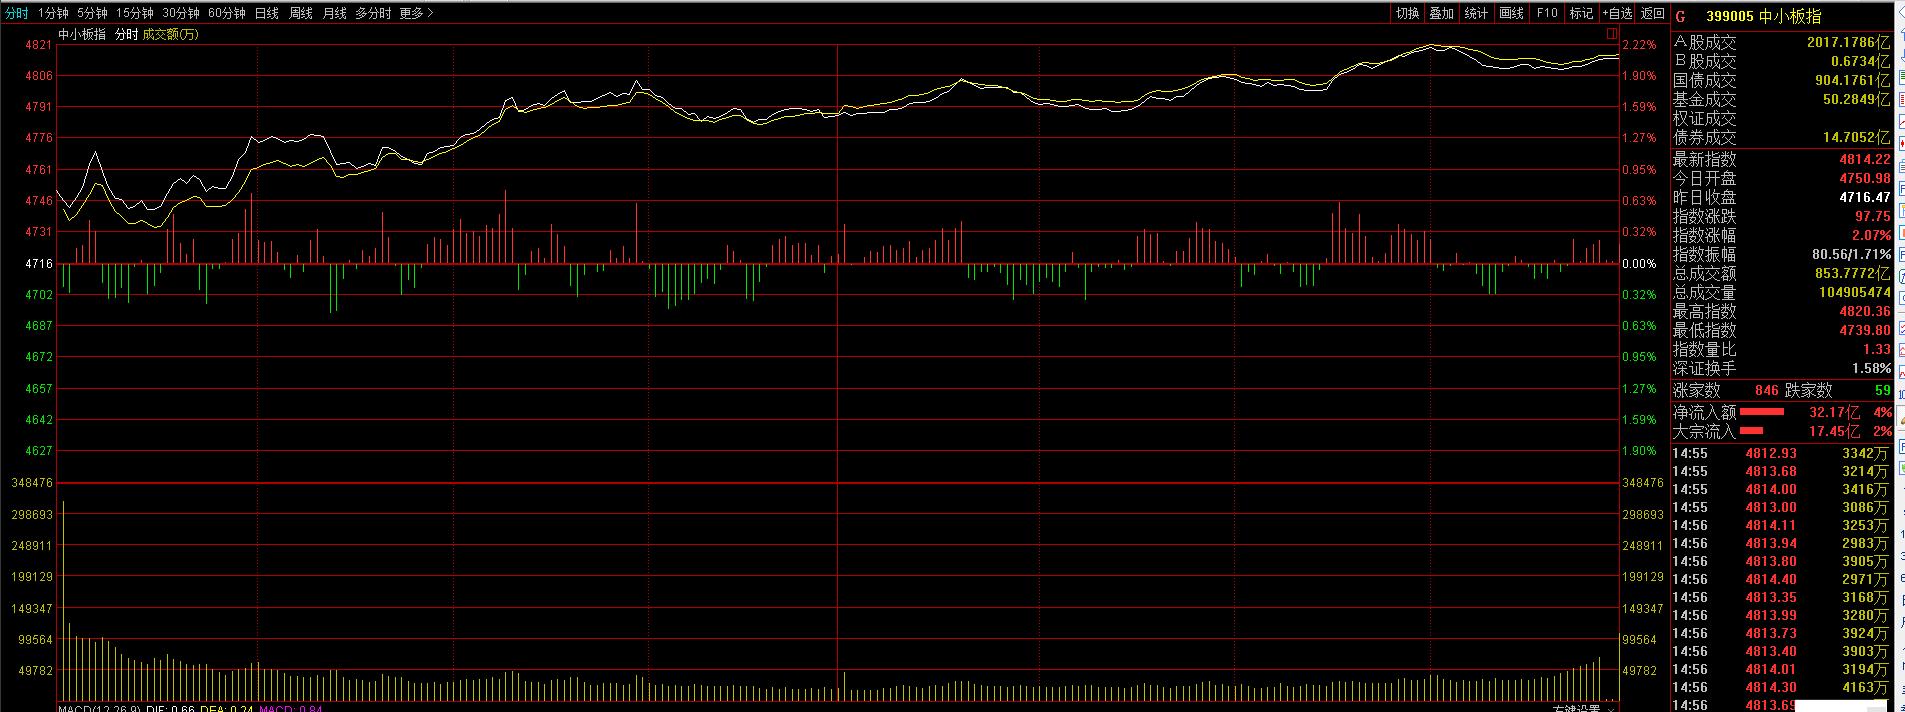Open the F10 info button
This screenshot has width=1905, height=712.
1546,13
